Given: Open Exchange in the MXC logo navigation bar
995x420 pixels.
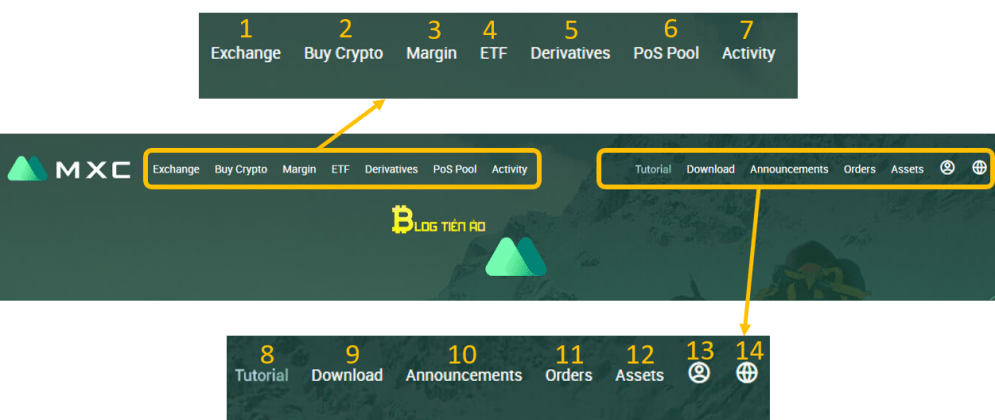Looking at the screenshot, I should pyautogui.click(x=176, y=169).
